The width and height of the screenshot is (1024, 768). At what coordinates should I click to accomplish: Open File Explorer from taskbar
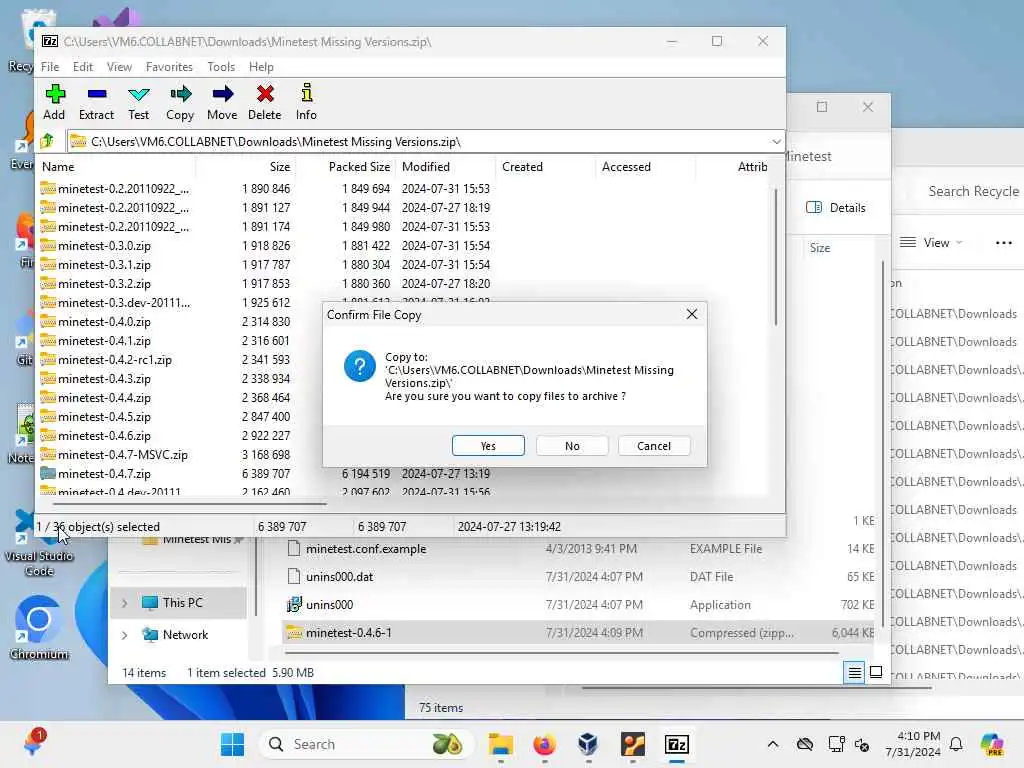click(501, 744)
